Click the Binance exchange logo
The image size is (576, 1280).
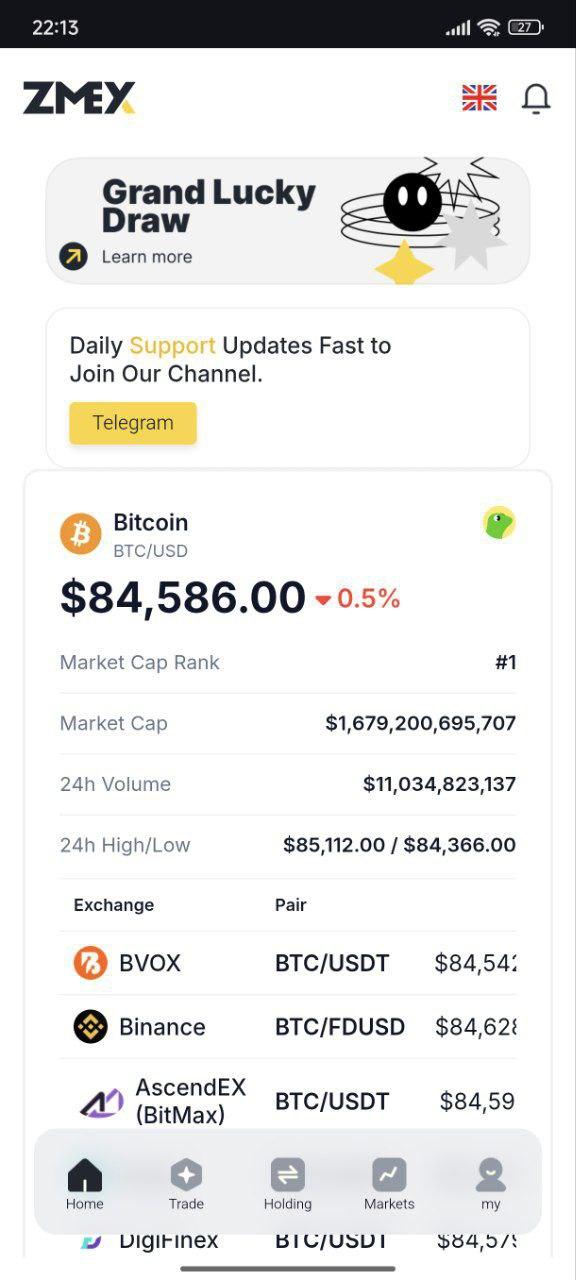point(90,1027)
